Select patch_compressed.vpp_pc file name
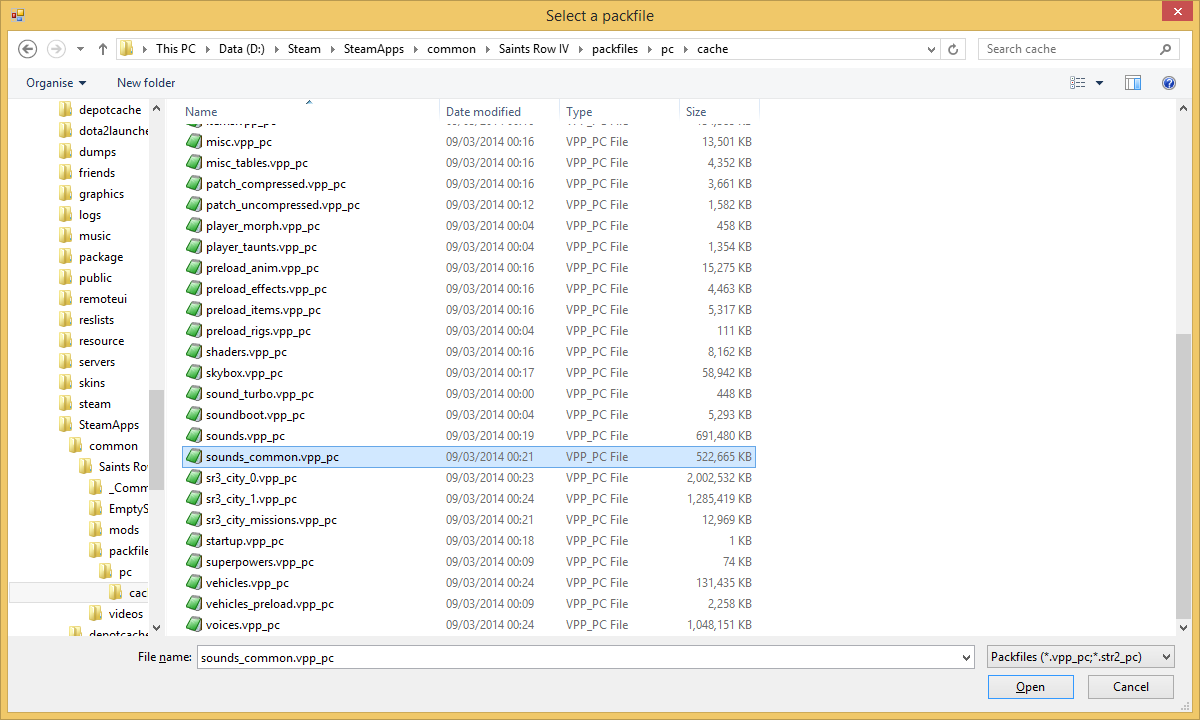This screenshot has height=720, width=1200. [x=276, y=184]
